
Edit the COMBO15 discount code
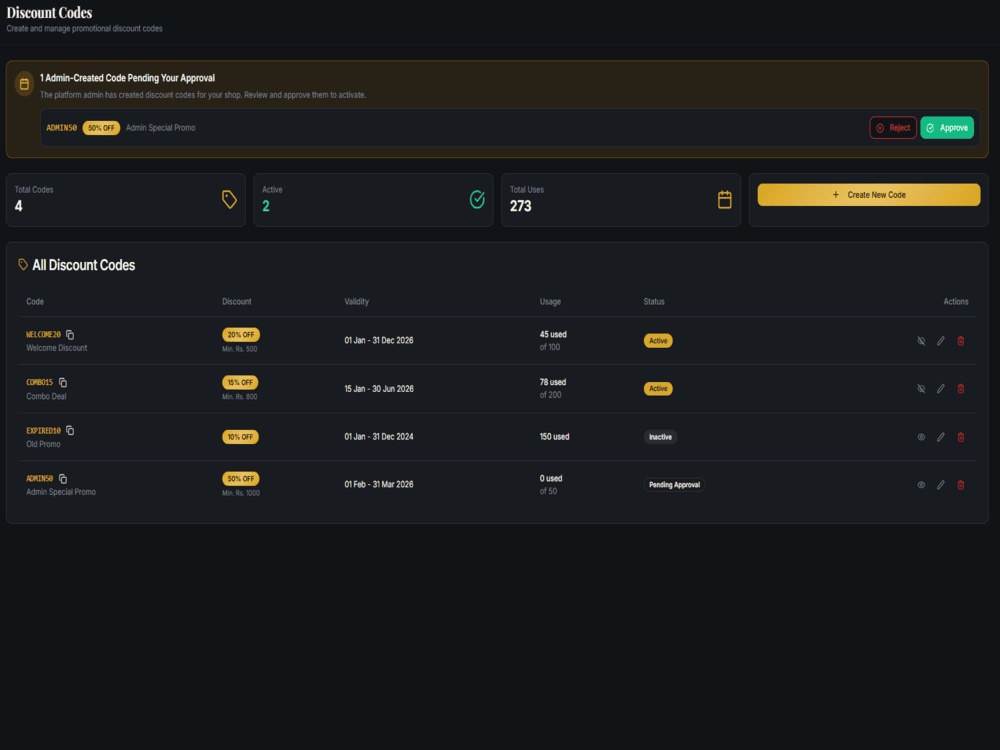pyautogui.click(x=941, y=388)
